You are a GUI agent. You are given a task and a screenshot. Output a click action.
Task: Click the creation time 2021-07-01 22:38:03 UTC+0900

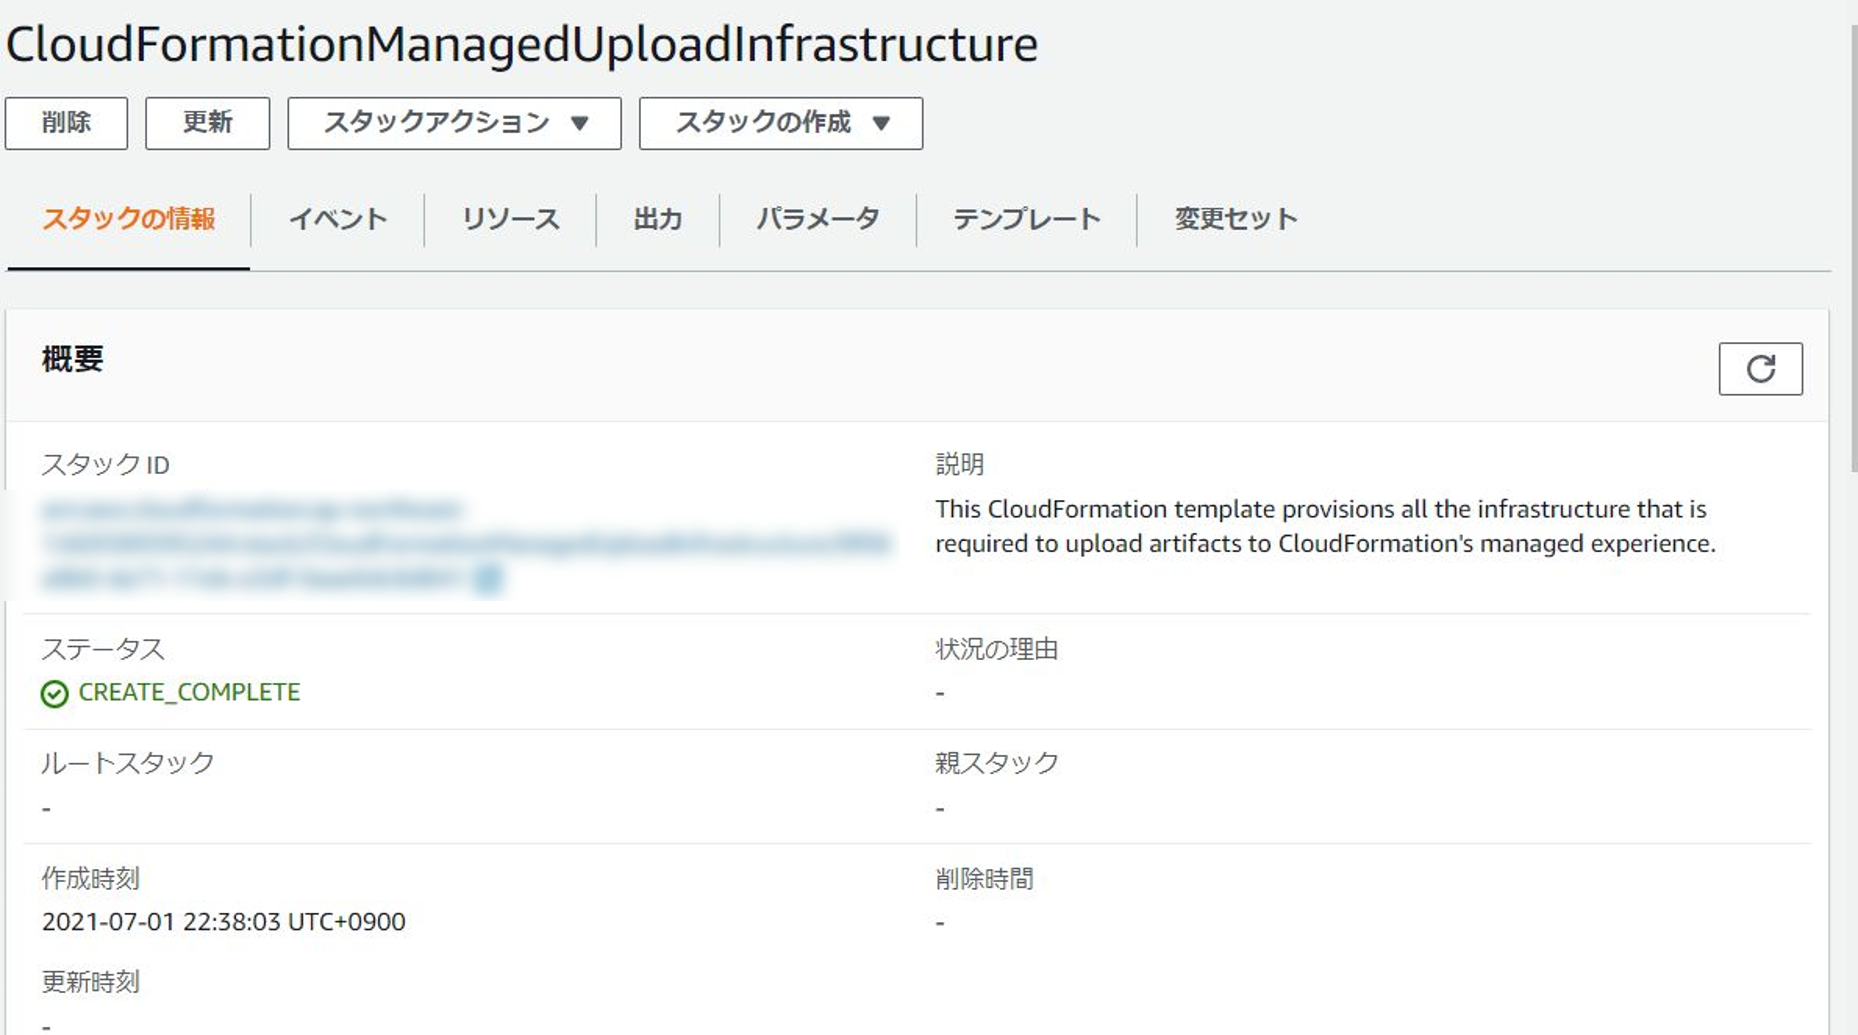(x=223, y=921)
